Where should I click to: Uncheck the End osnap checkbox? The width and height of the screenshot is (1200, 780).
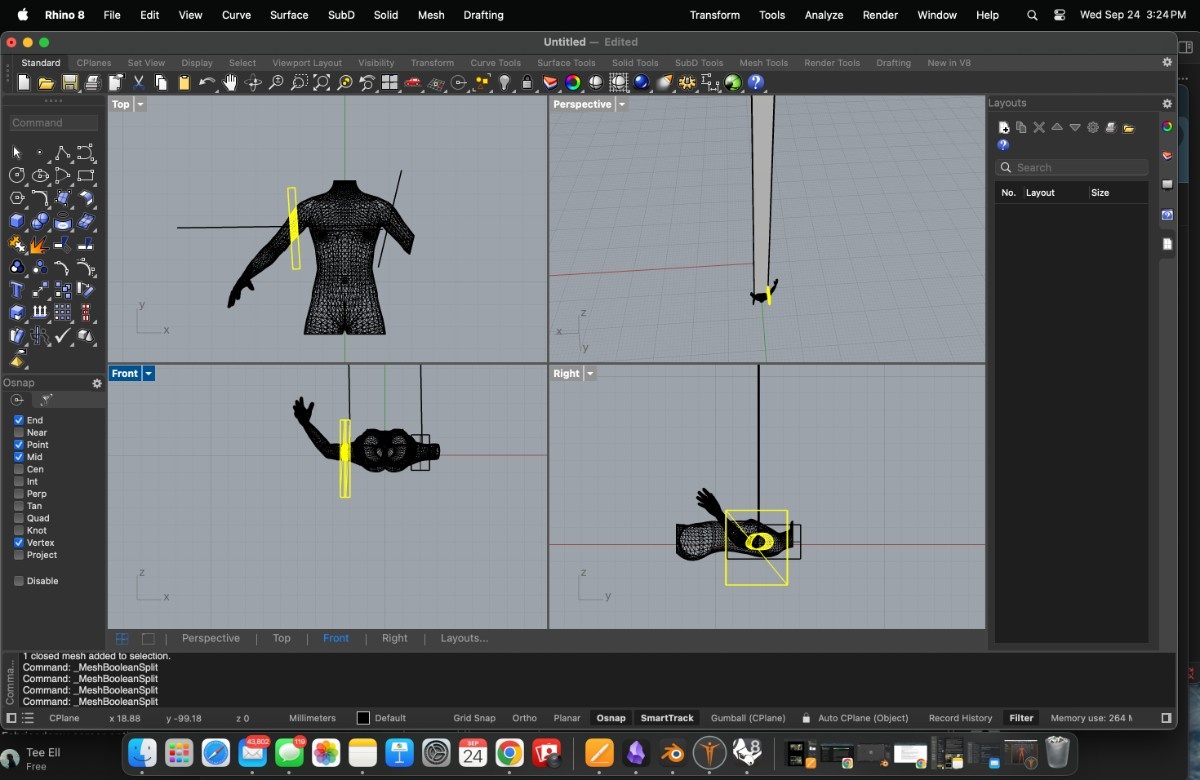click(x=19, y=420)
